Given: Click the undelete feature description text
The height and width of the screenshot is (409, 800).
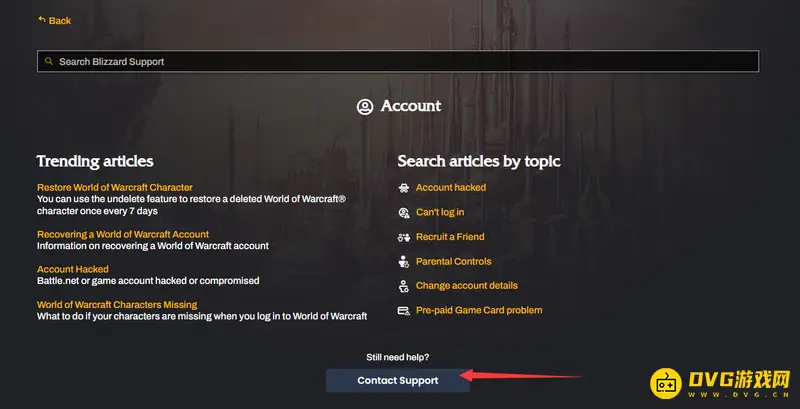Looking at the screenshot, I should point(191,205).
